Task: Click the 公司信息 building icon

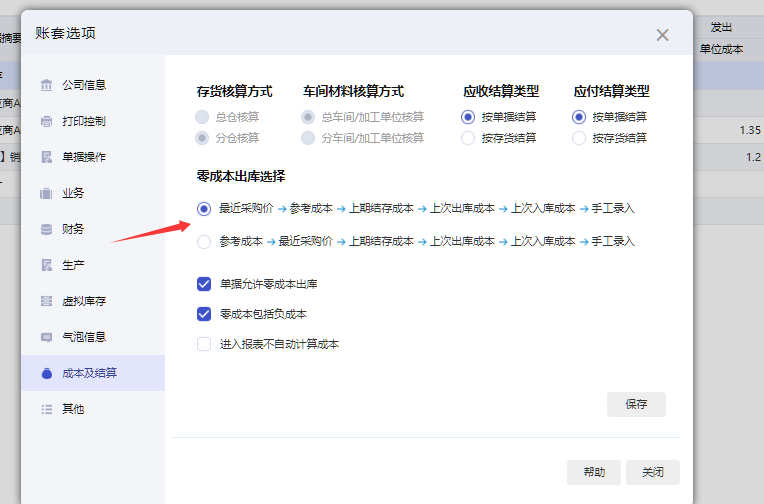Action: point(46,85)
